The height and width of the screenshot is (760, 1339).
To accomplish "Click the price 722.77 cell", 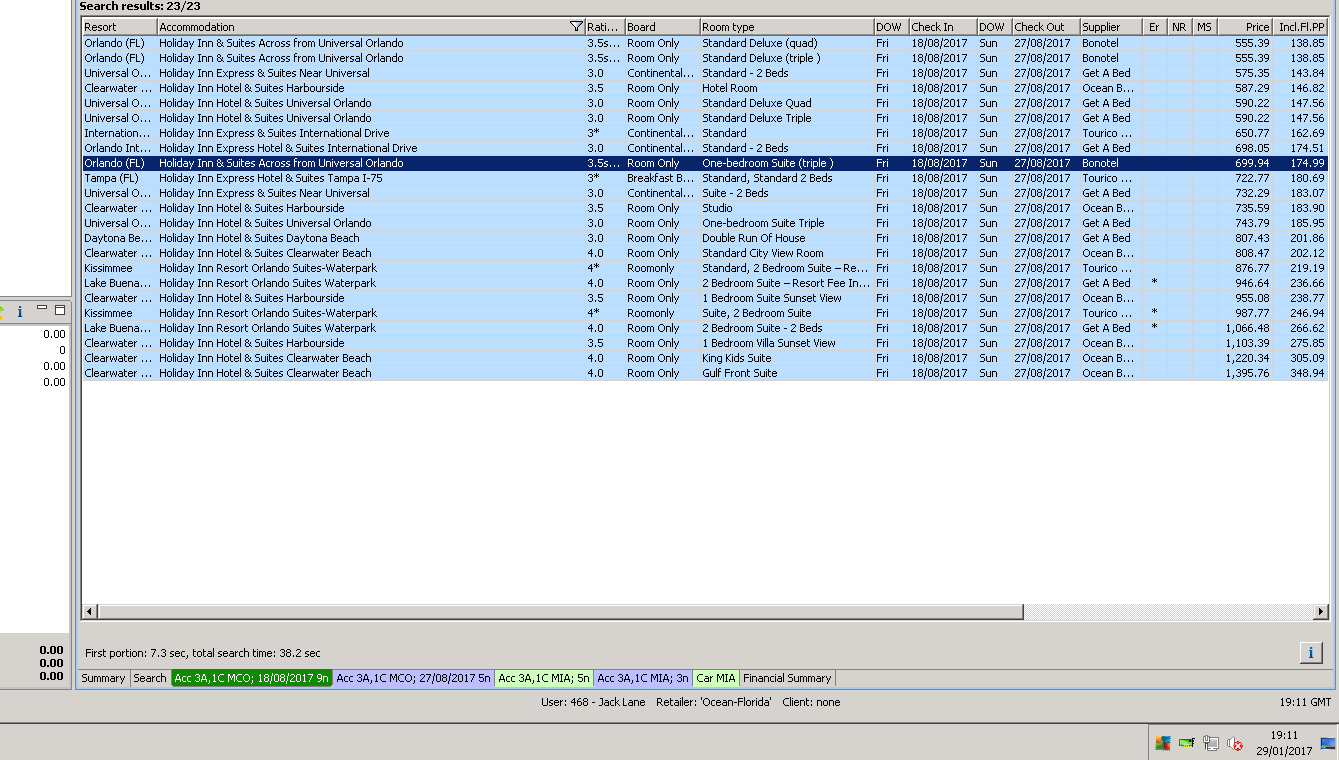I will [x=1246, y=178].
